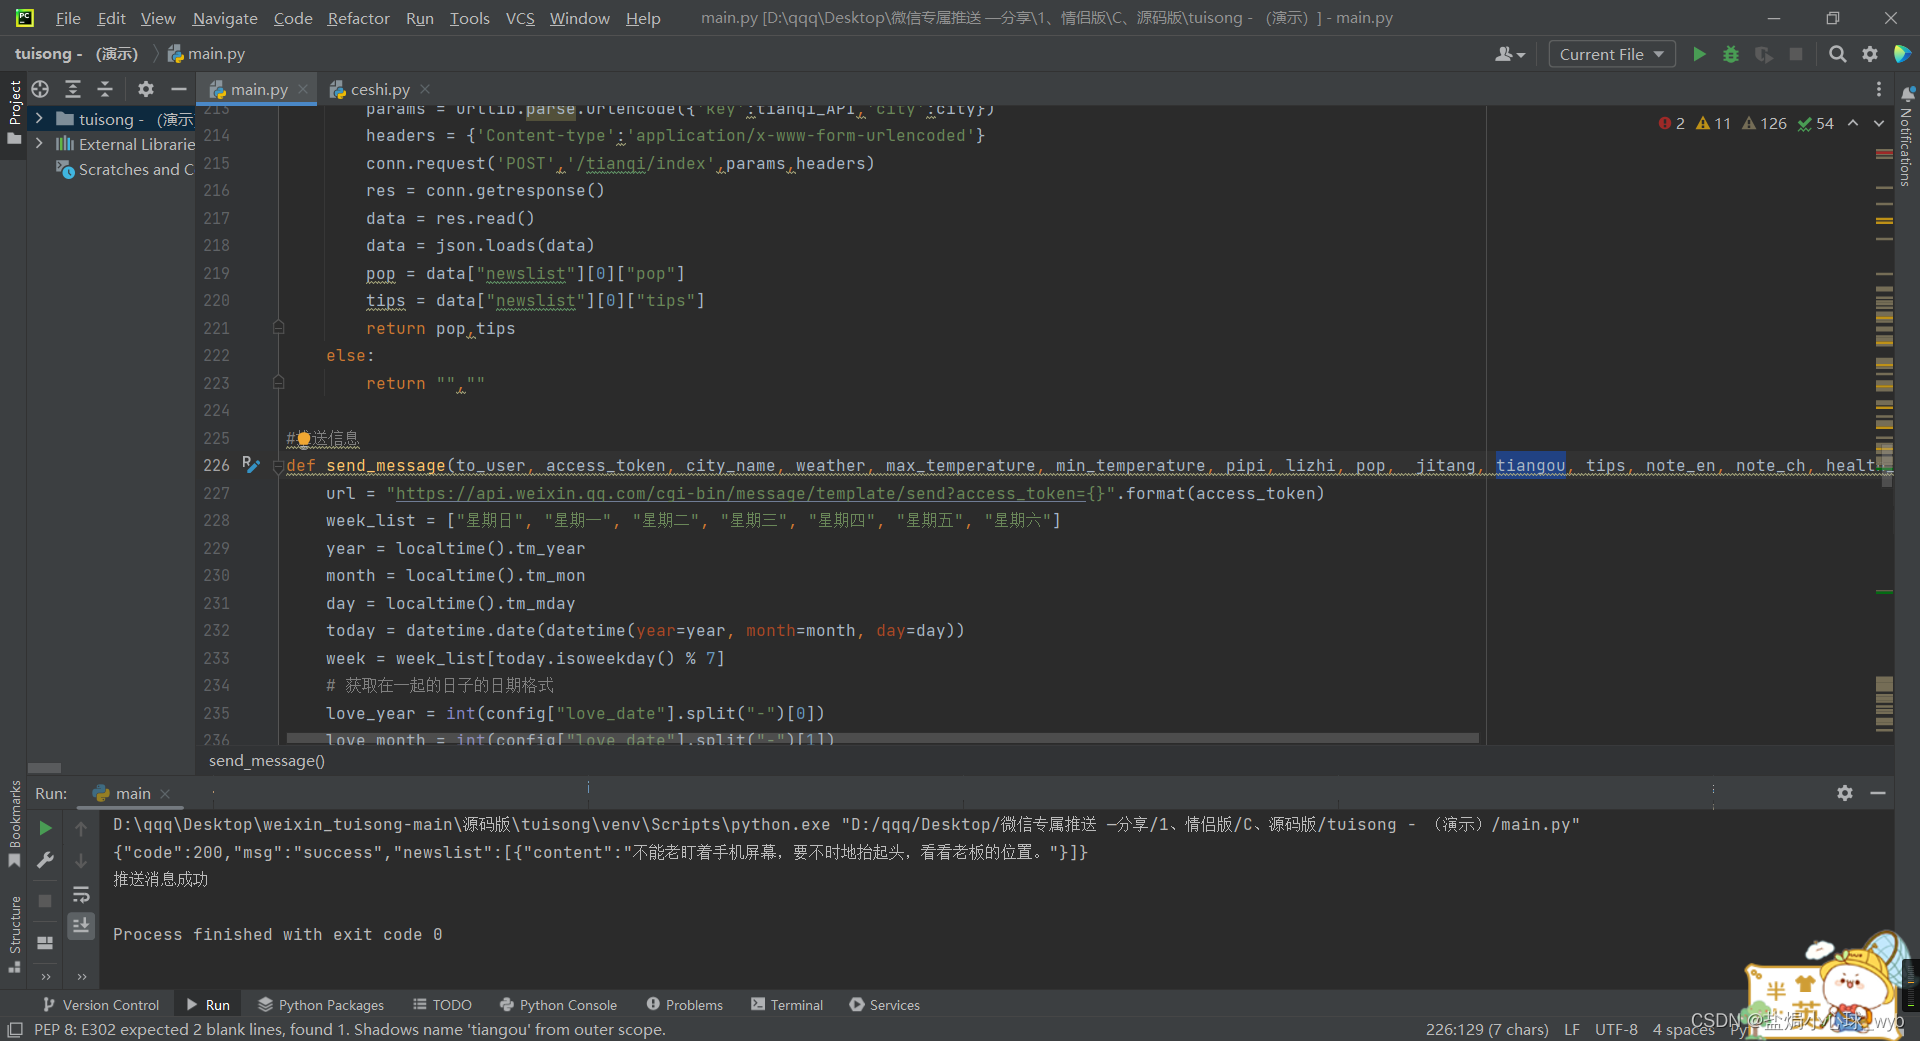Click the horizontal editor scrollbar
Viewport: 1920px width, 1041px height.
(x=882, y=738)
